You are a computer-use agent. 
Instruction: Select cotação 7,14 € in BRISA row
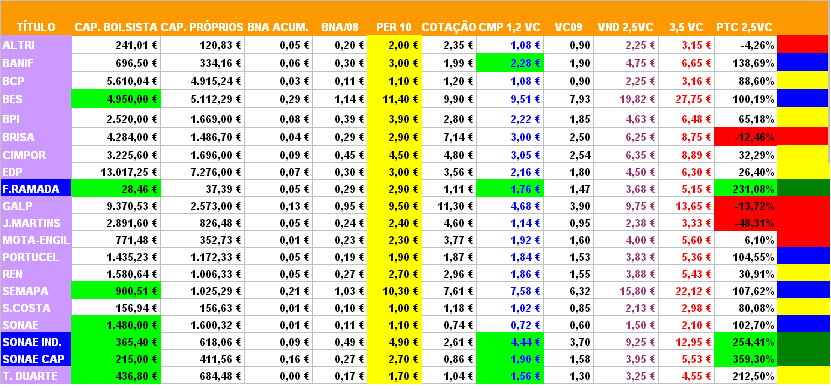(x=449, y=137)
